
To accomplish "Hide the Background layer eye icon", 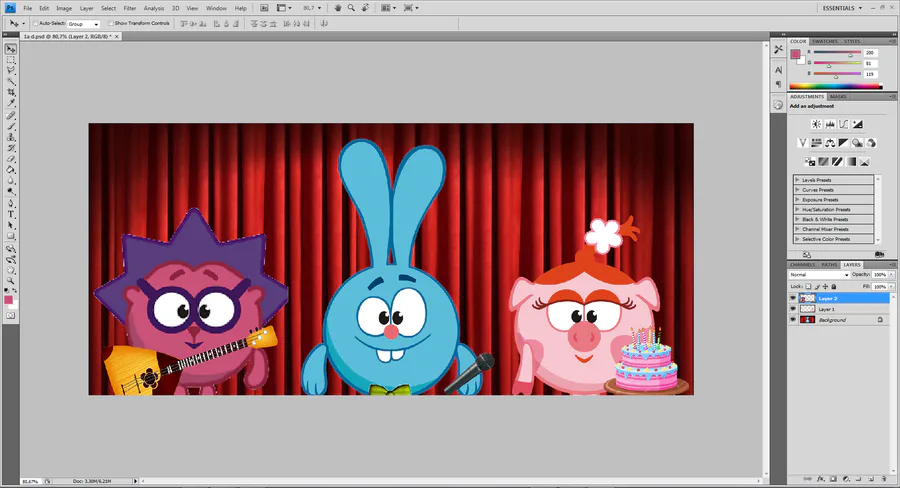I will click(x=793, y=320).
